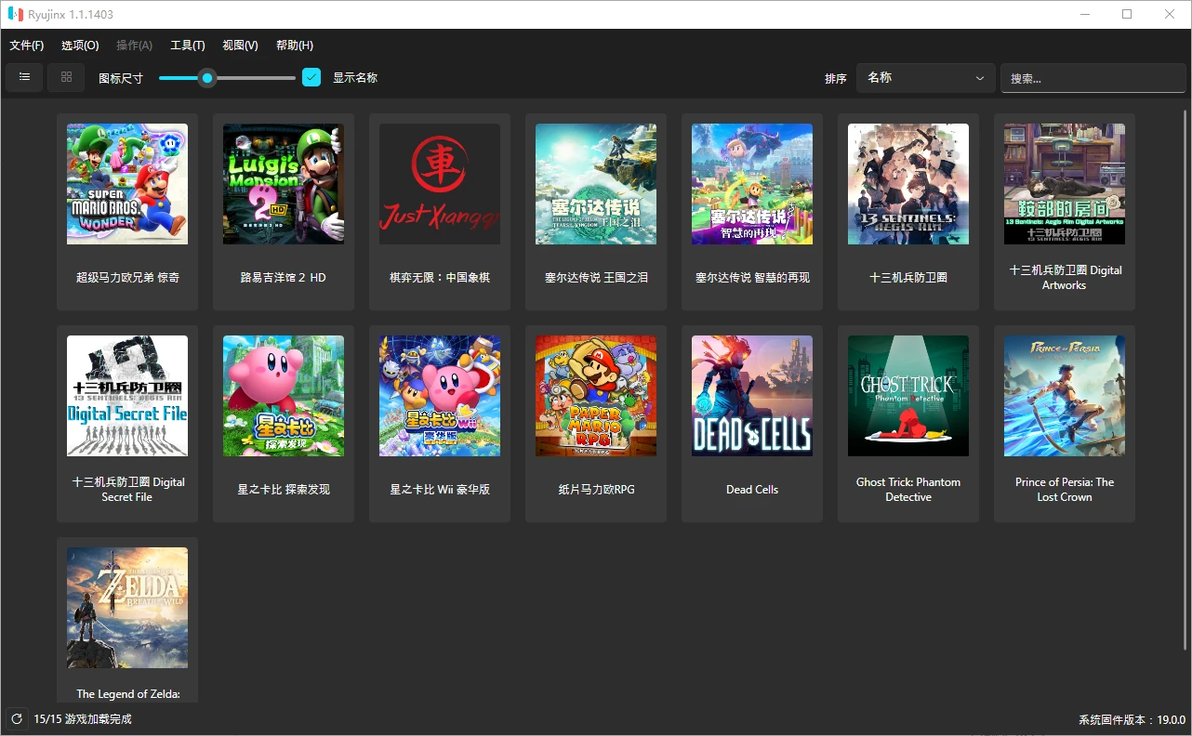Viewport: 1192px width, 736px height.
Task: Select Digital Secret File cover
Action: [127, 396]
